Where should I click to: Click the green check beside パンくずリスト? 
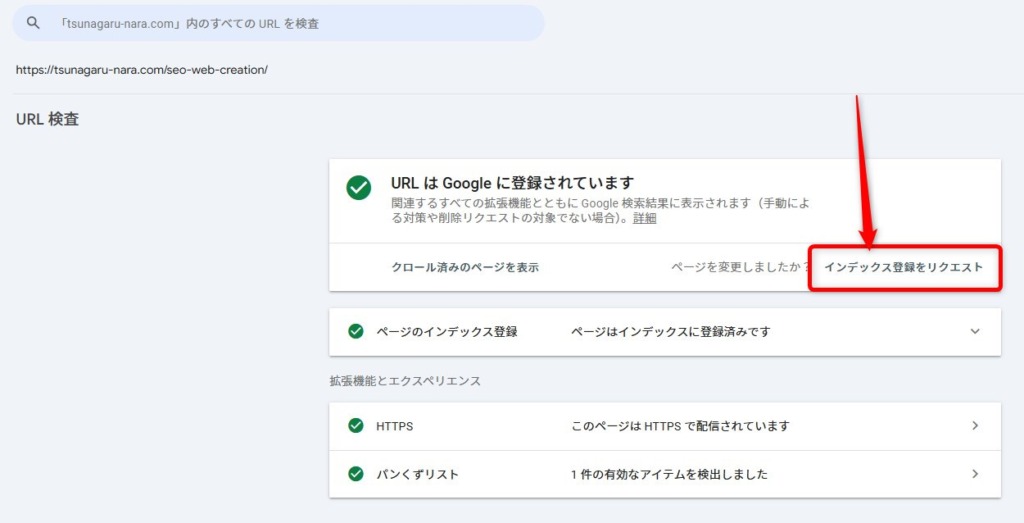[355, 474]
